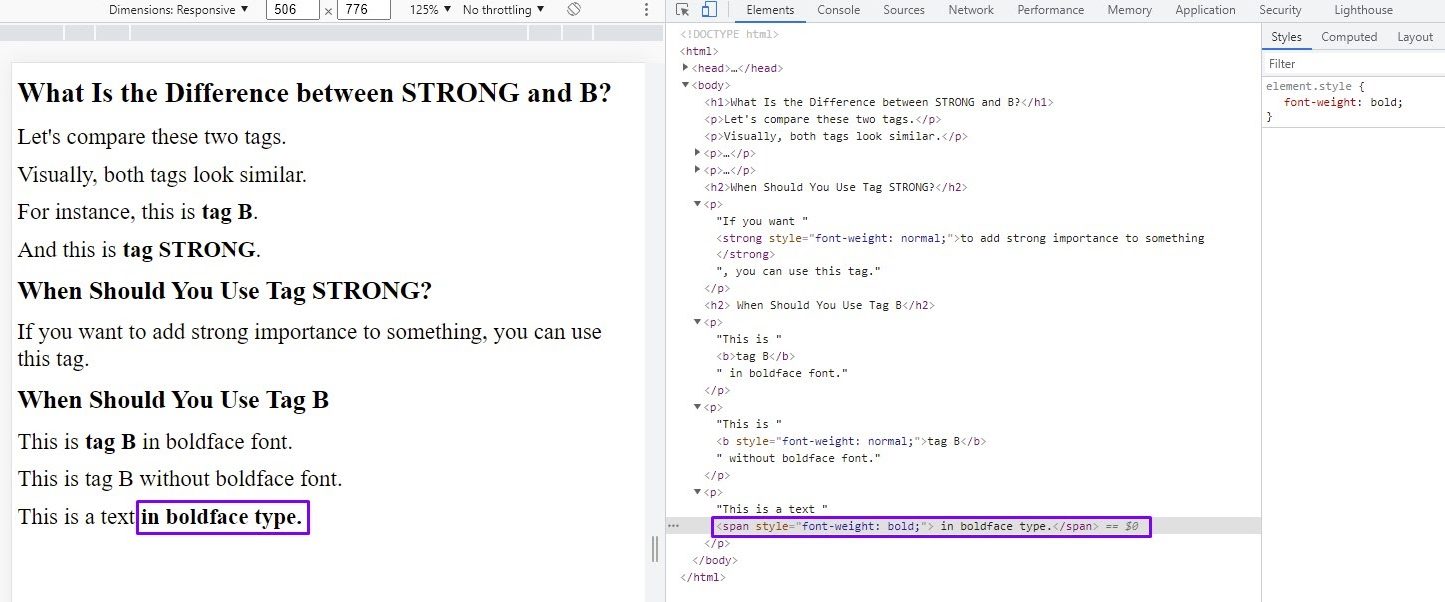Viewport: 1445px width, 602px height.
Task: Open the Layout tab
Action: [1415, 36]
